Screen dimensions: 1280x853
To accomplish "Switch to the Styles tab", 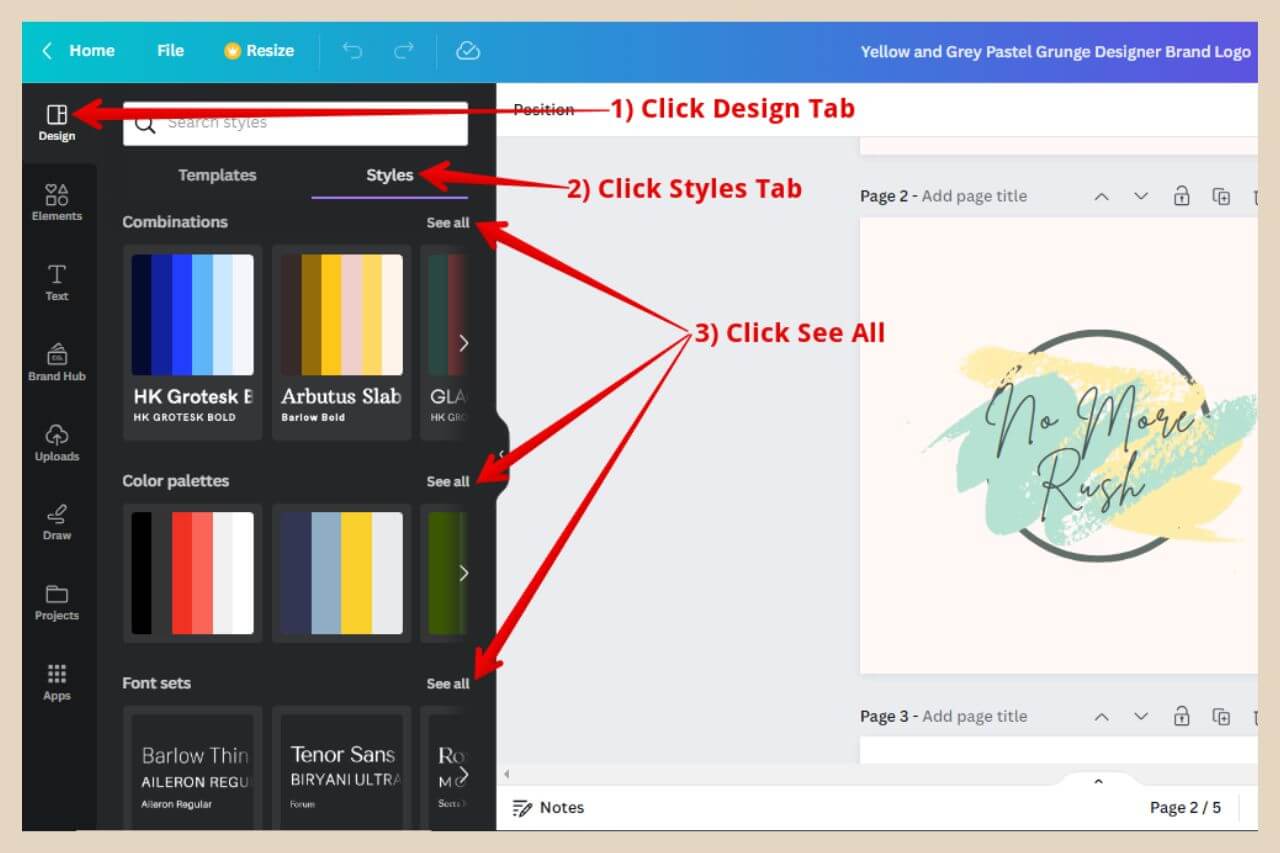I will pyautogui.click(x=389, y=175).
